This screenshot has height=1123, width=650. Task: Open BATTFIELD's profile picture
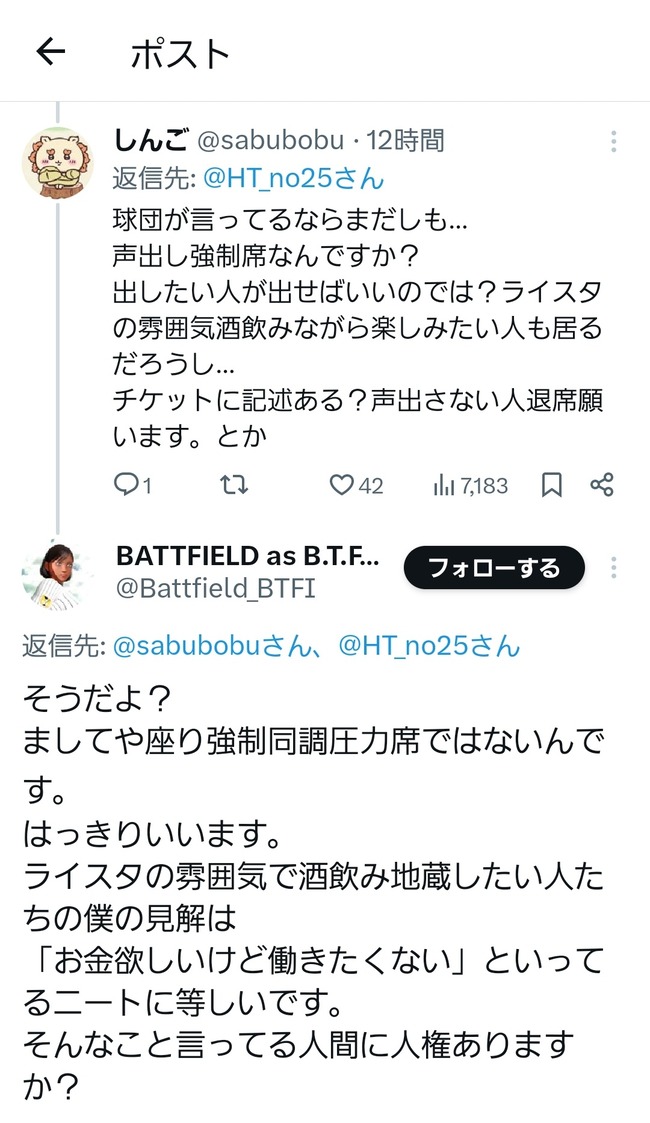click(x=57, y=575)
